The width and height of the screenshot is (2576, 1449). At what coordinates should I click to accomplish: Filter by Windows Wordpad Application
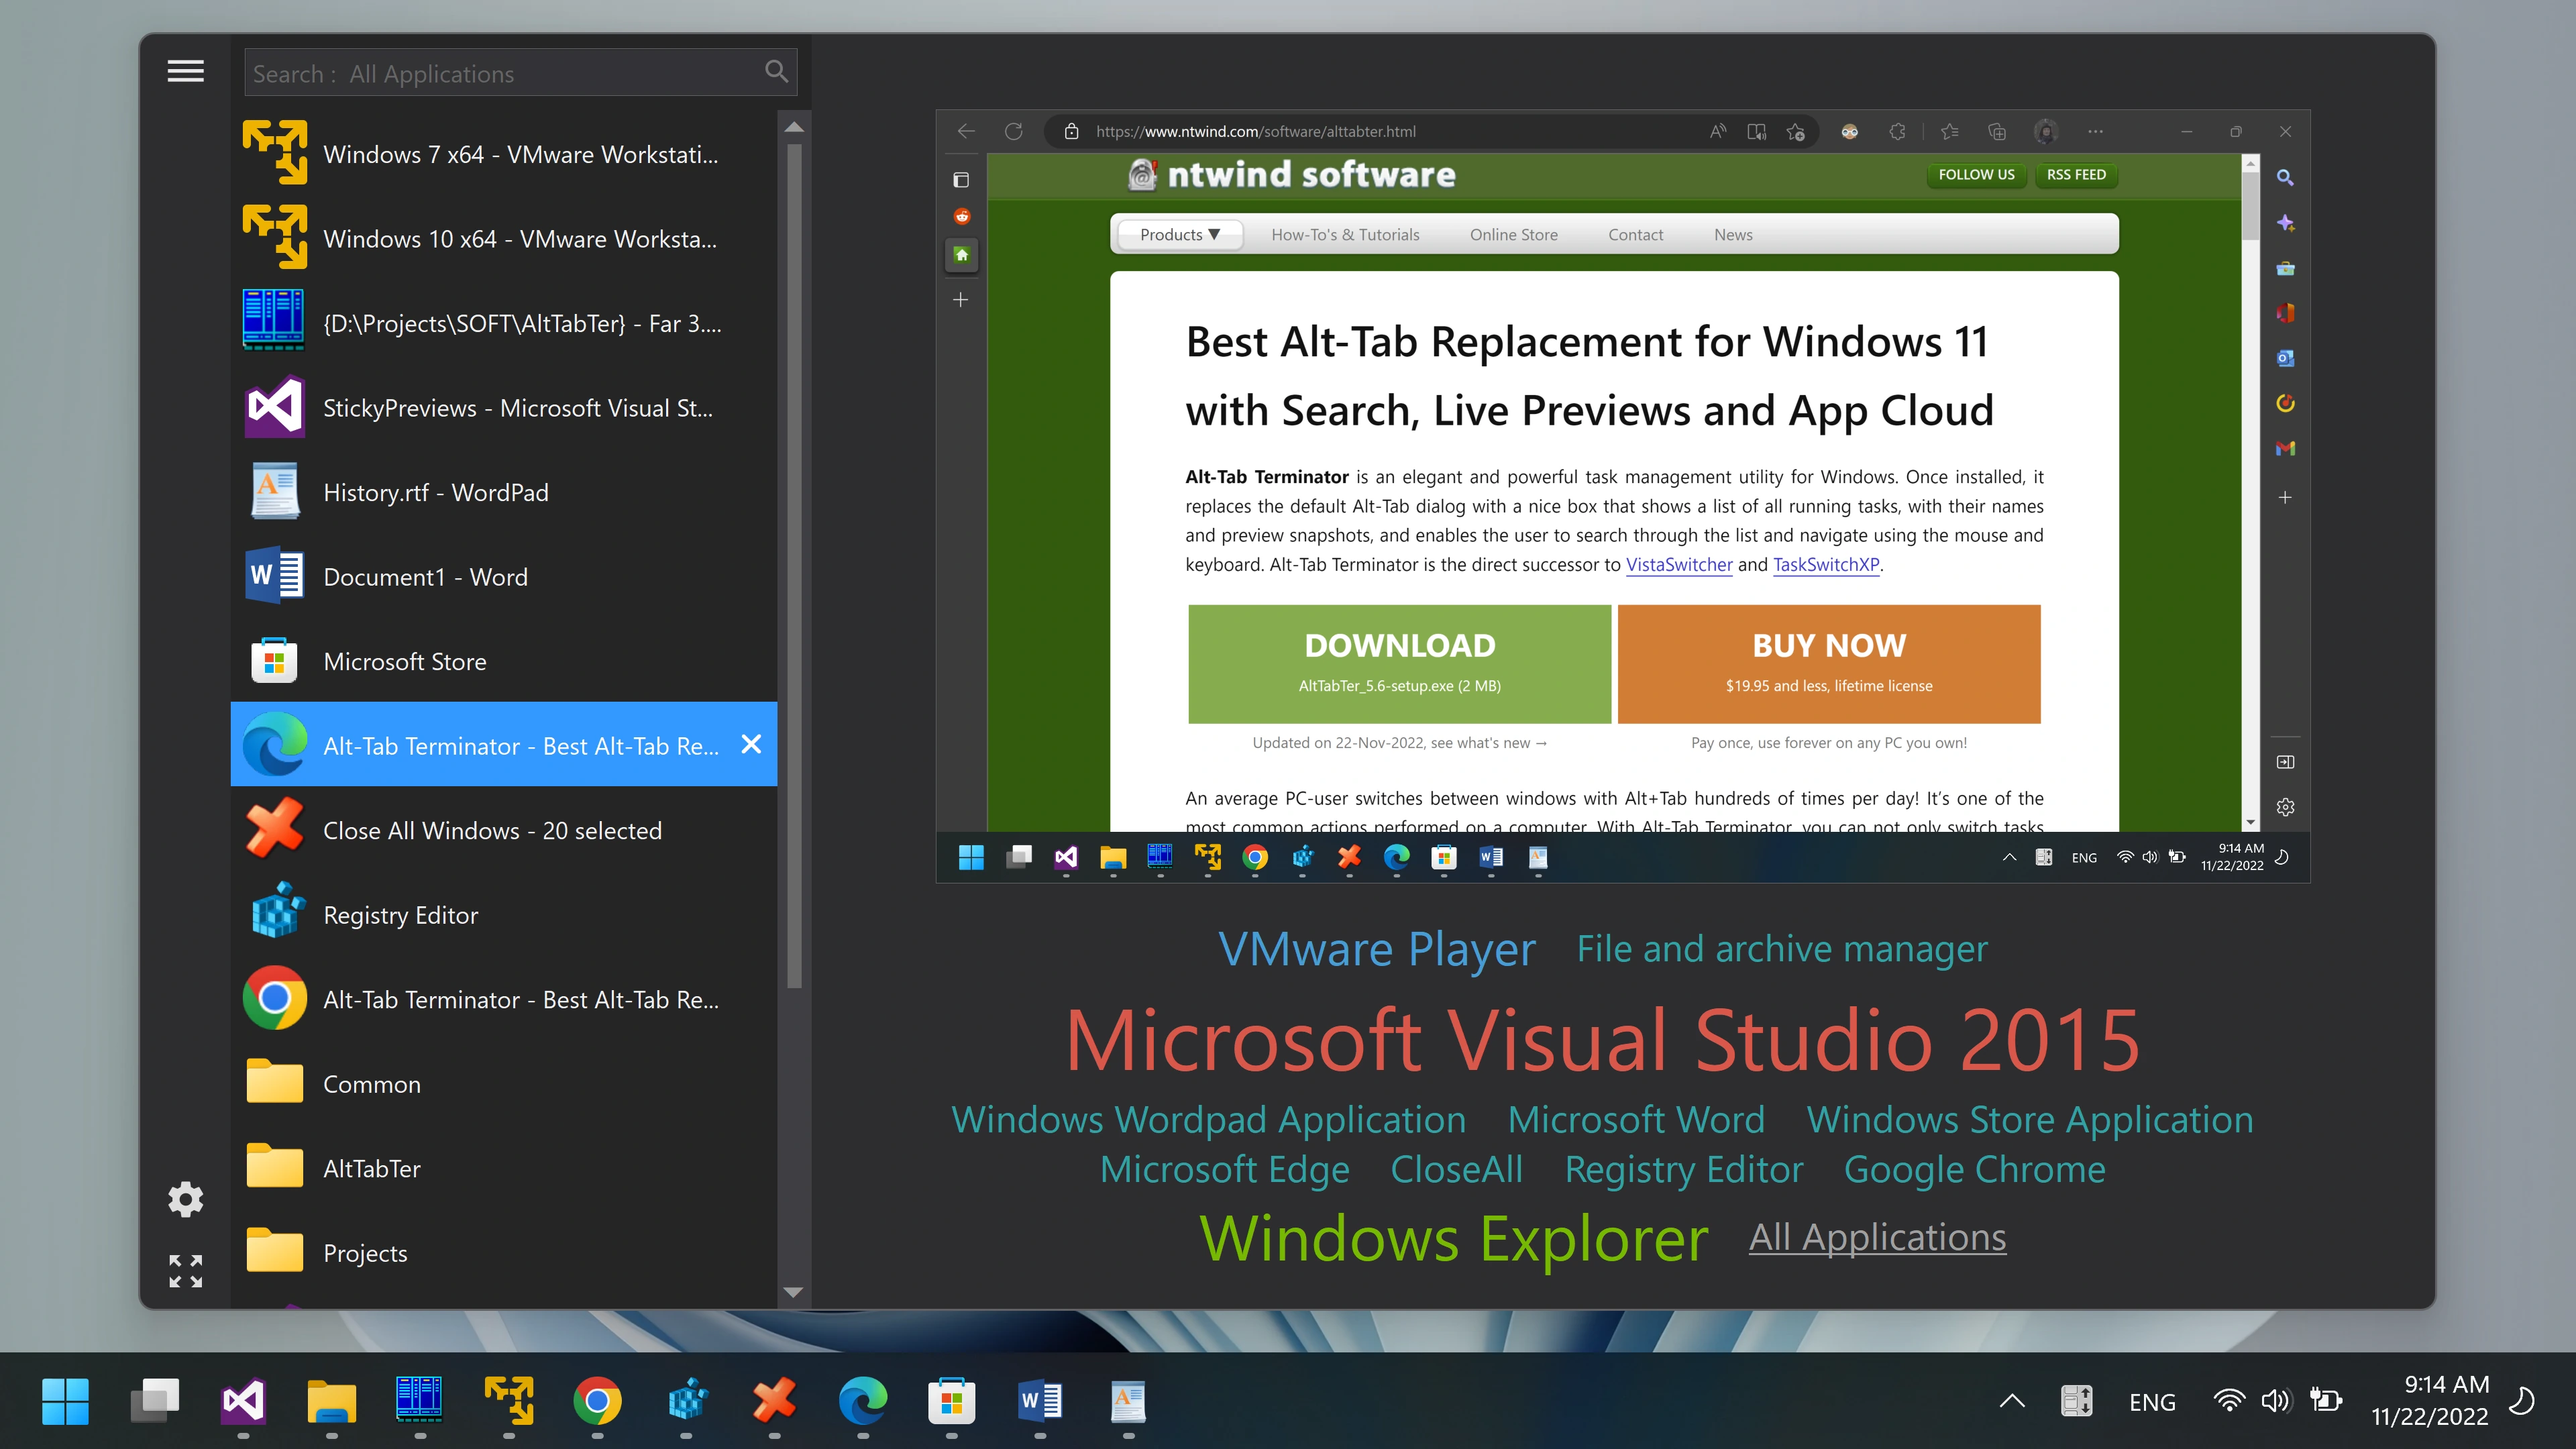click(x=1208, y=1119)
